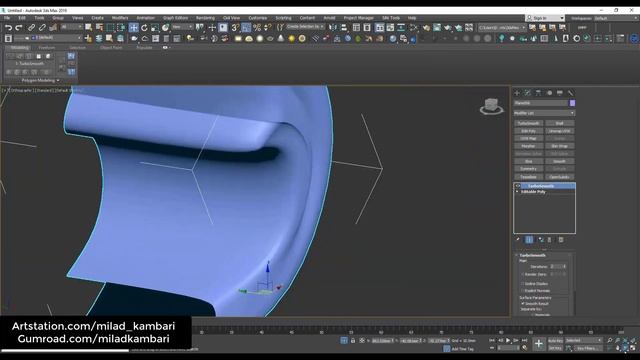Open the reference coordinate system dropdown

[182, 27]
